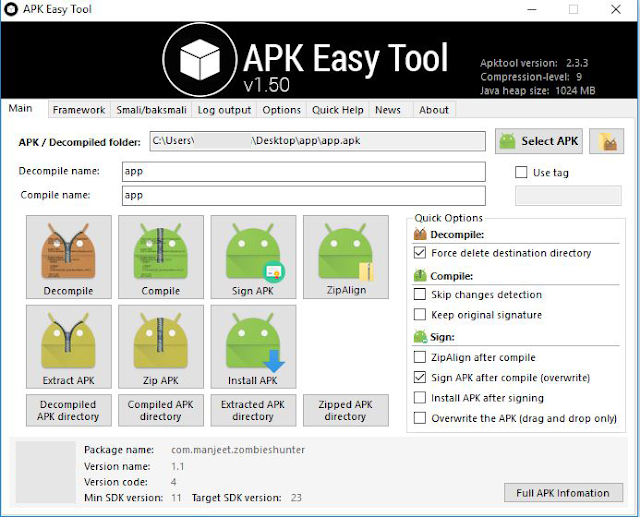
Task: Enable ZipAlign after compile
Action: 420,357
